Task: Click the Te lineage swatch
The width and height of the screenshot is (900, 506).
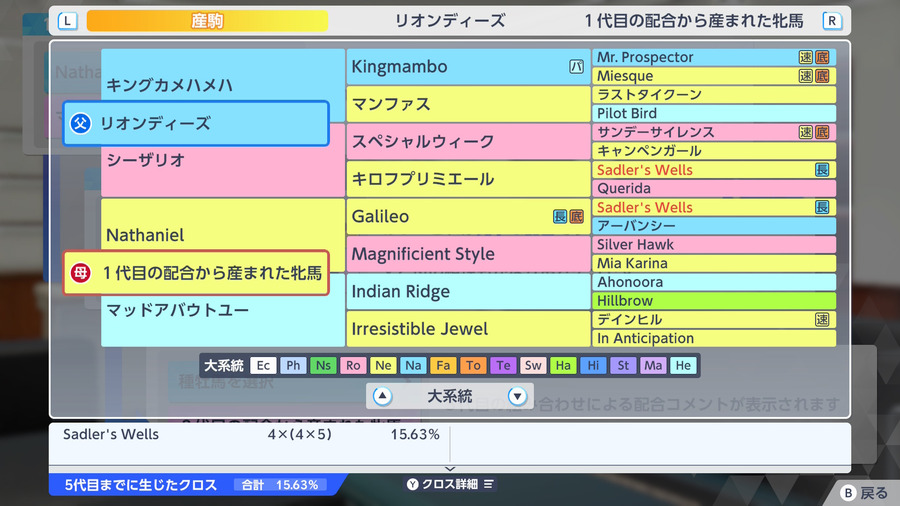Action: point(503,365)
